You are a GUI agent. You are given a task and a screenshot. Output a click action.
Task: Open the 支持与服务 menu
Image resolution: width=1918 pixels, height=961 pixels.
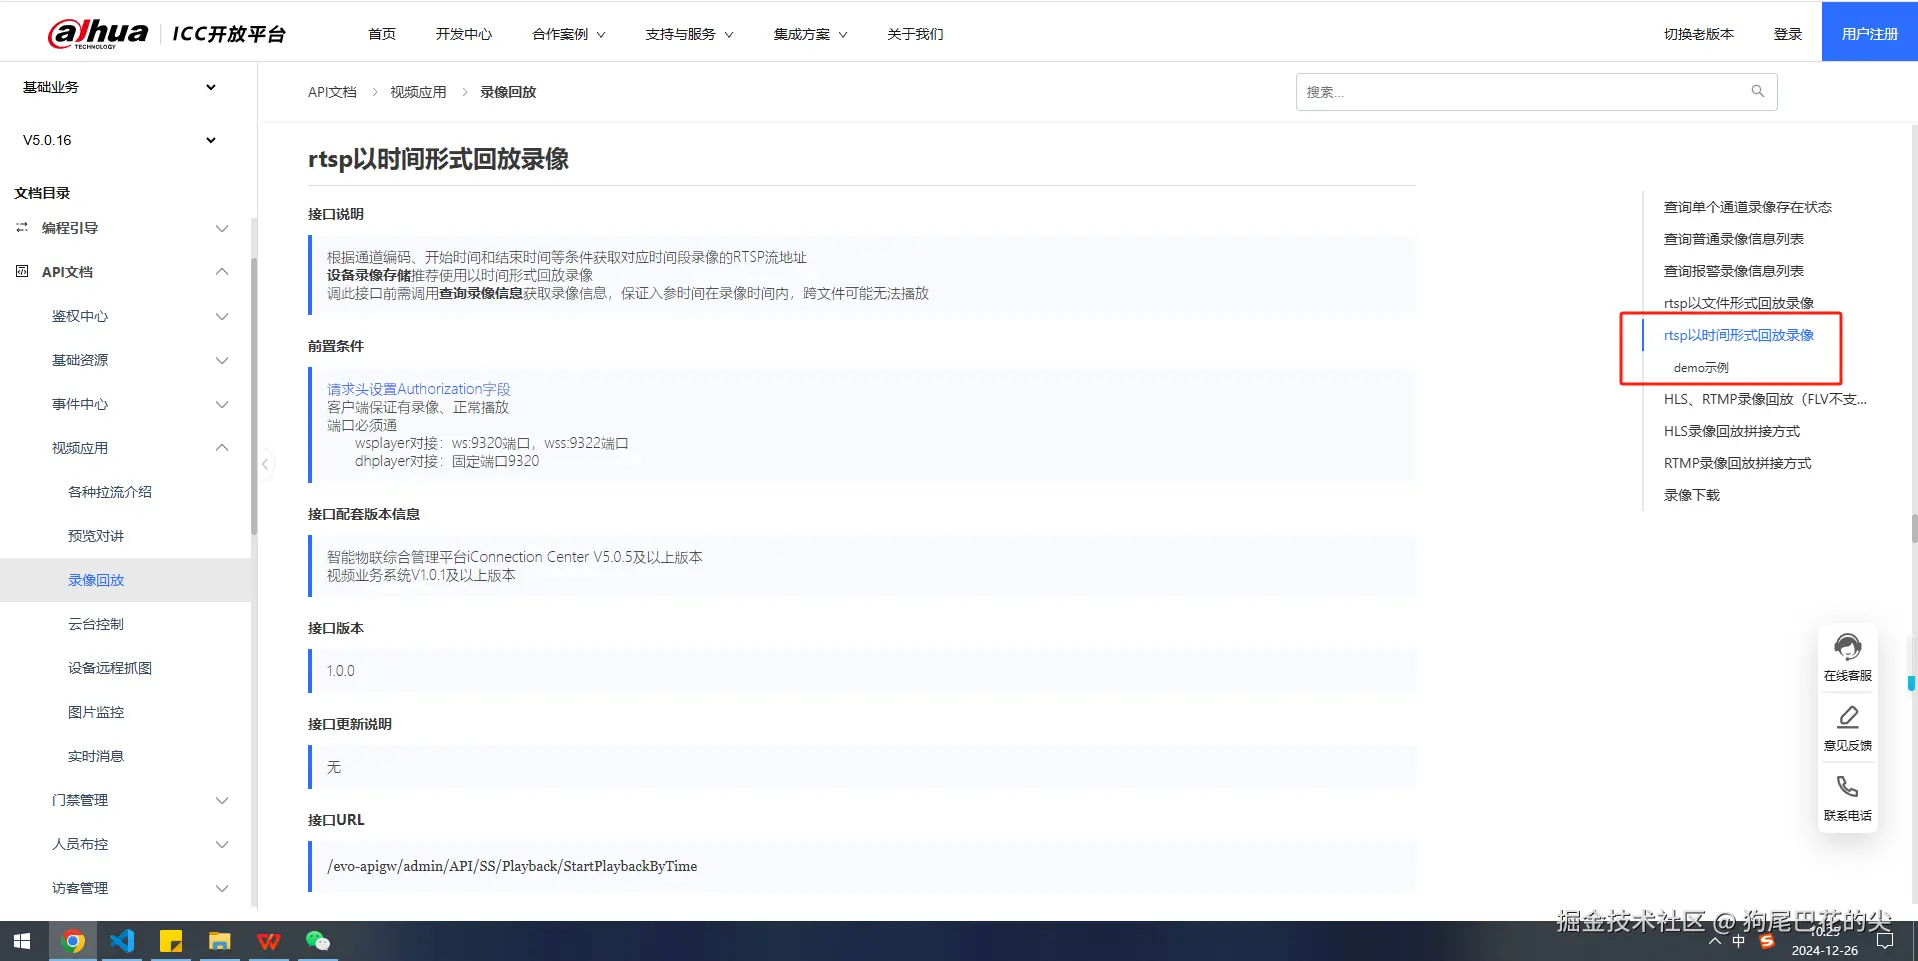coord(689,34)
